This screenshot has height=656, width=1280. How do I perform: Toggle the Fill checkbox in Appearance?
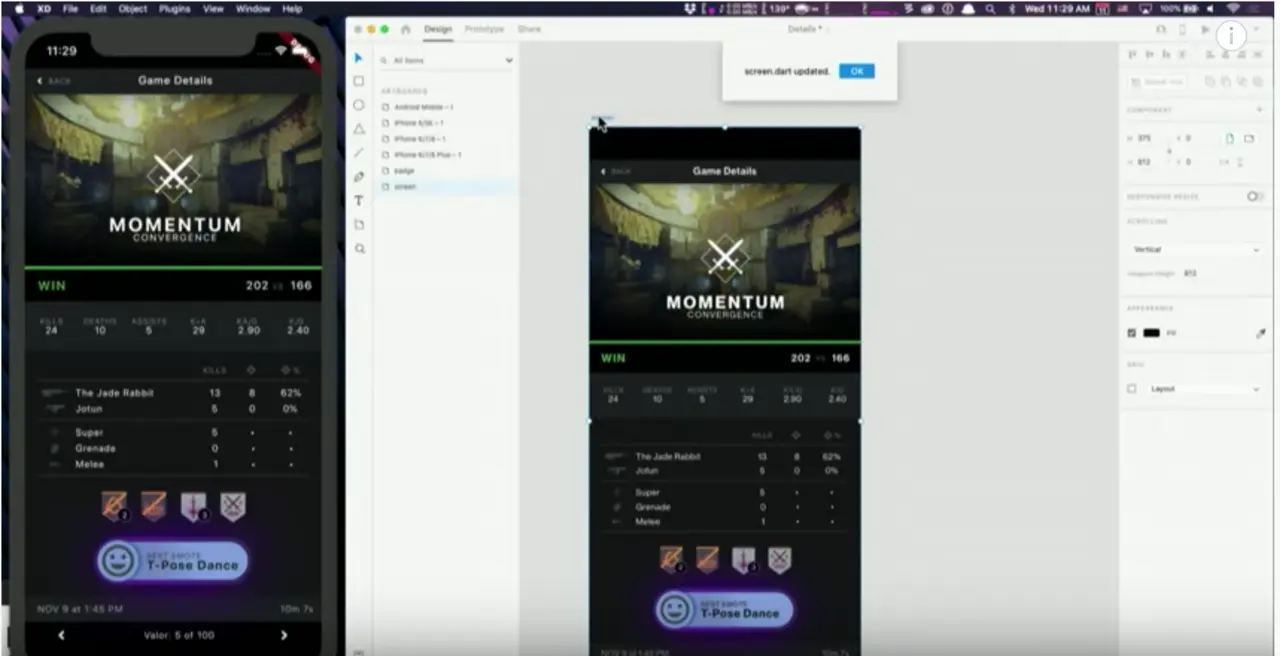point(1132,333)
